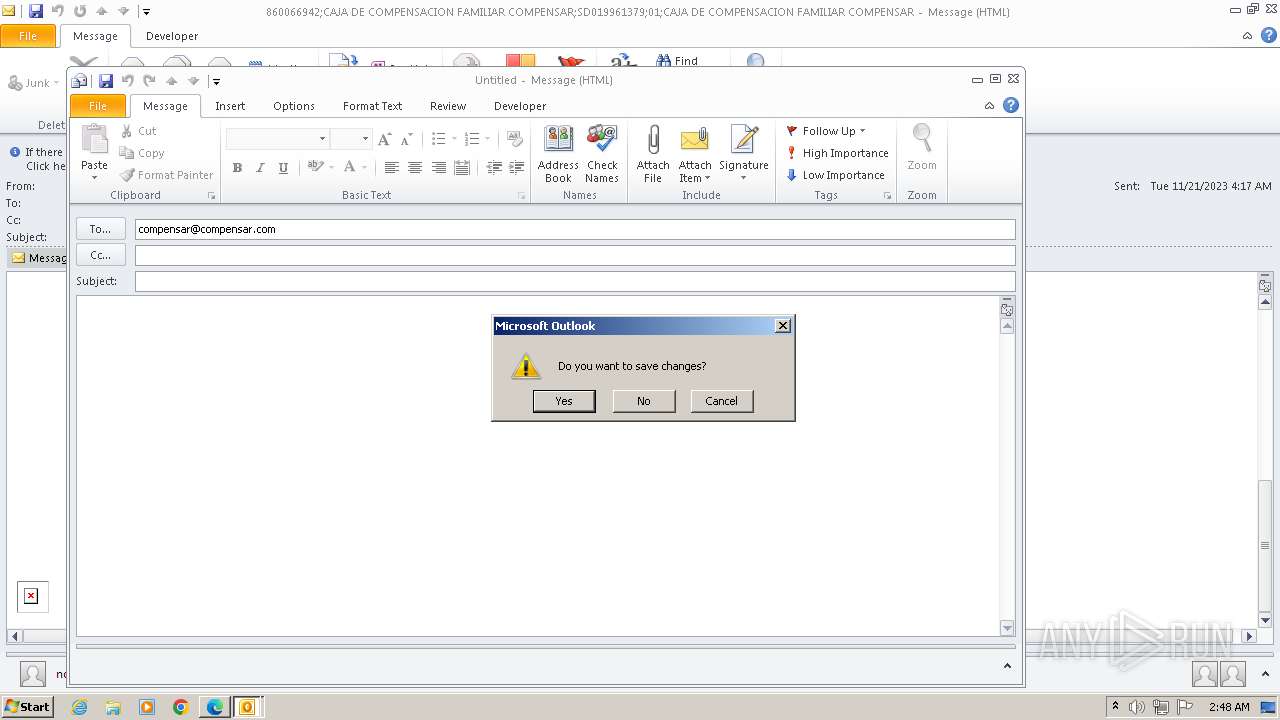Expand the Paste options arrow

pyautogui.click(x=94, y=178)
